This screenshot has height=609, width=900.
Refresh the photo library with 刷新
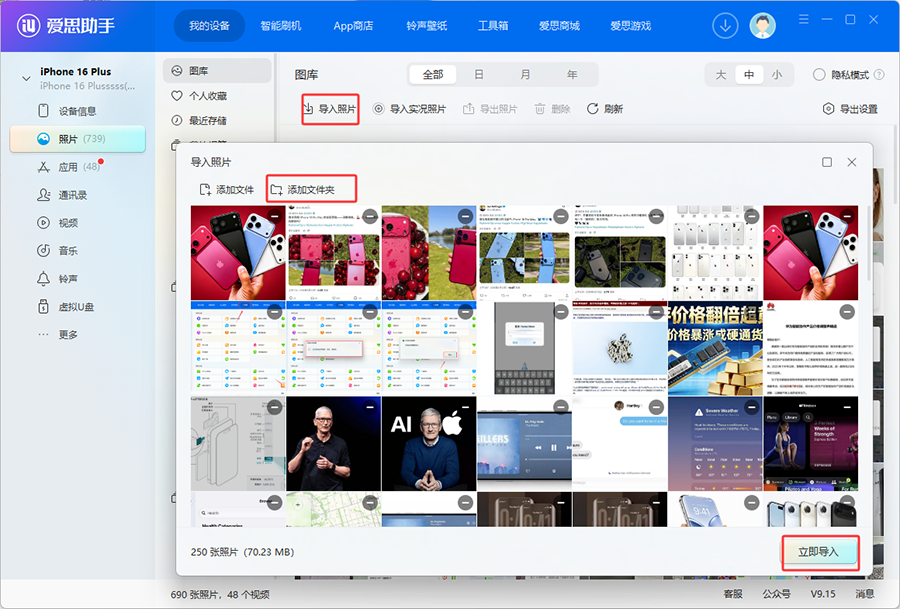click(604, 109)
